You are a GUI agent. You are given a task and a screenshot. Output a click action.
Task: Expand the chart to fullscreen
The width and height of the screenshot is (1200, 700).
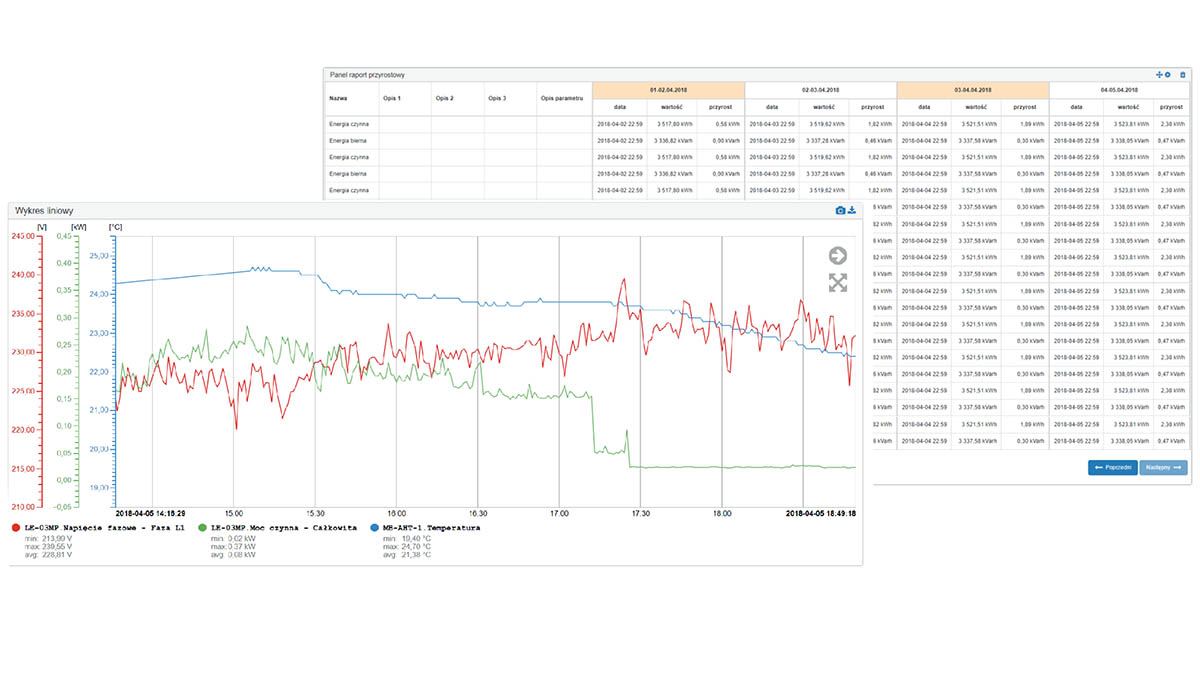pyautogui.click(x=838, y=283)
